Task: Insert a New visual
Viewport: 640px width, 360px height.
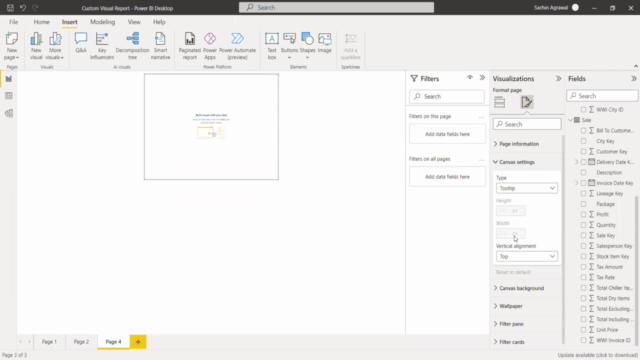Action: coord(36,46)
